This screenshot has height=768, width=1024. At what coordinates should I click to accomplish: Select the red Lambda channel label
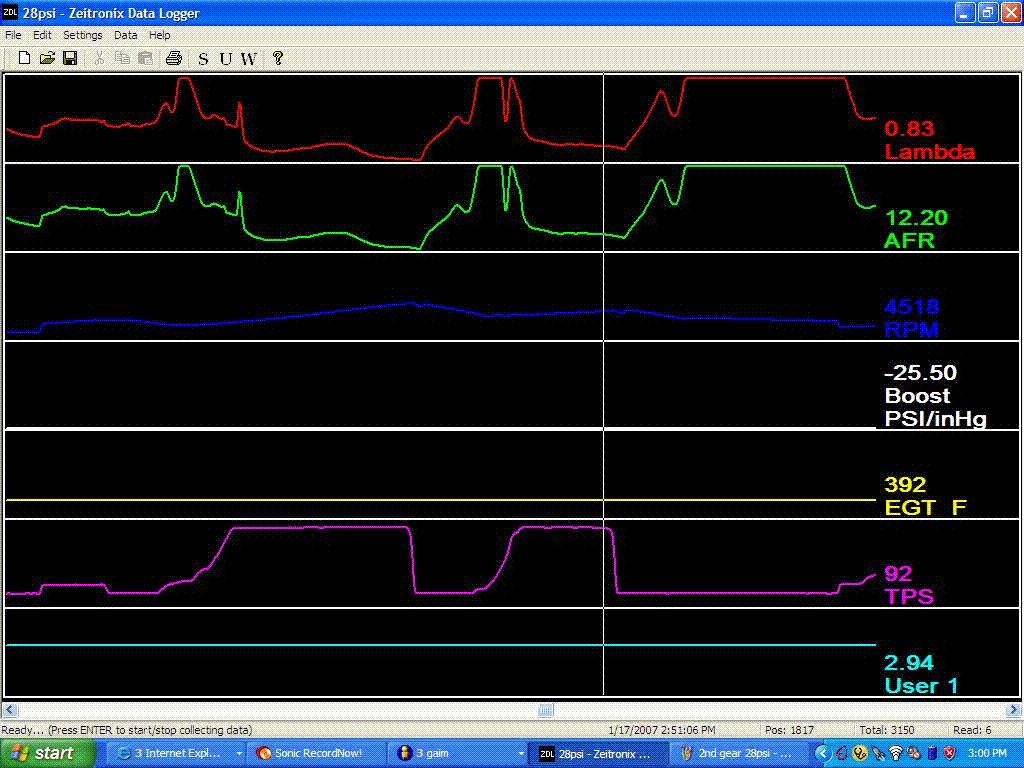(930, 152)
